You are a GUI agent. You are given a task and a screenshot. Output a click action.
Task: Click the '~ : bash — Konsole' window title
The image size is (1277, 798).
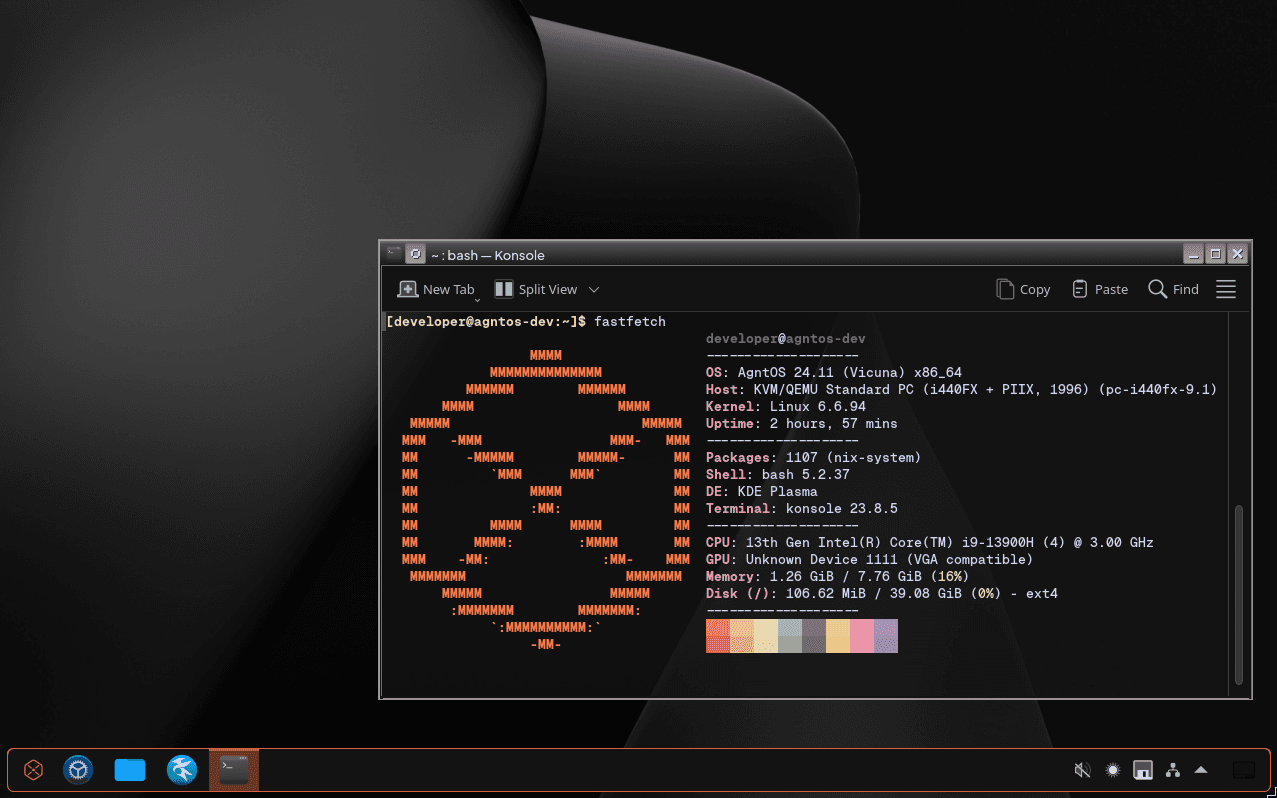(x=488, y=255)
